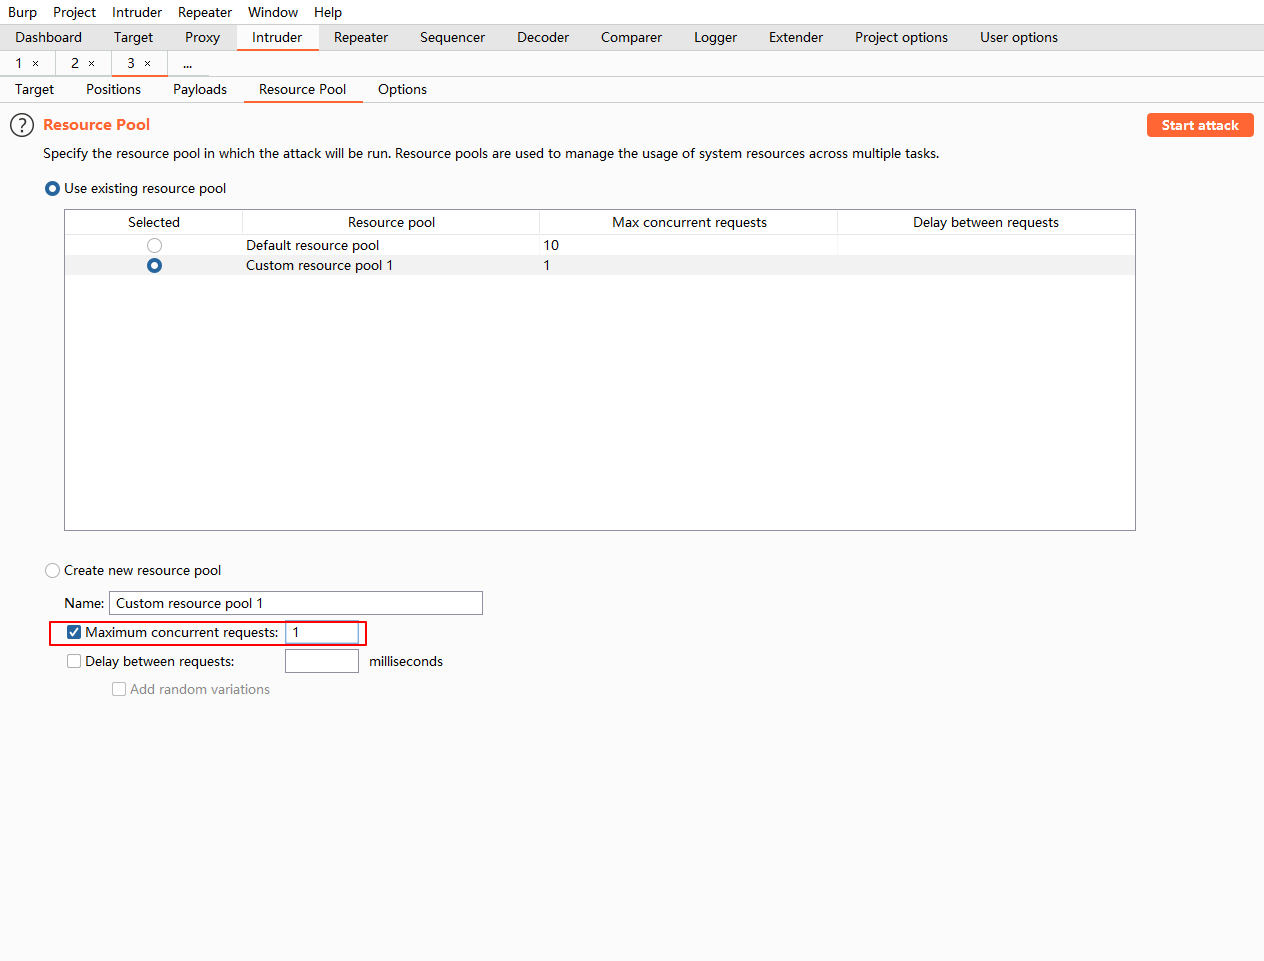1264x961 pixels.
Task: Switch to the Comparer tab
Action: (x=631, y=37)
